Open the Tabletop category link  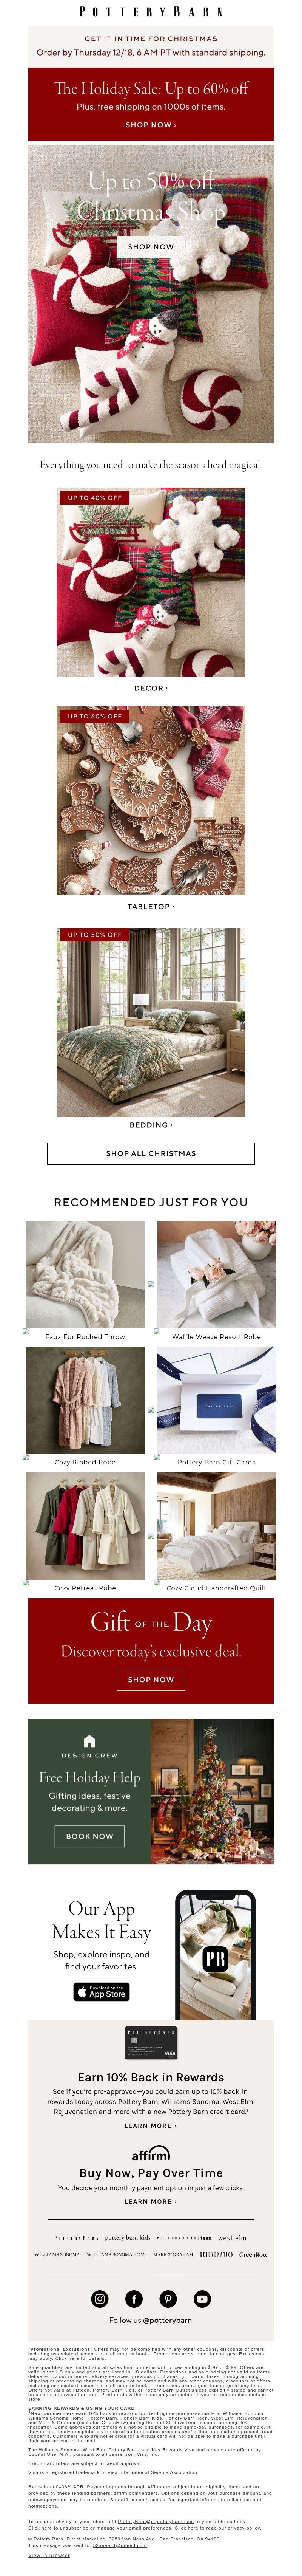click(151, 906)
